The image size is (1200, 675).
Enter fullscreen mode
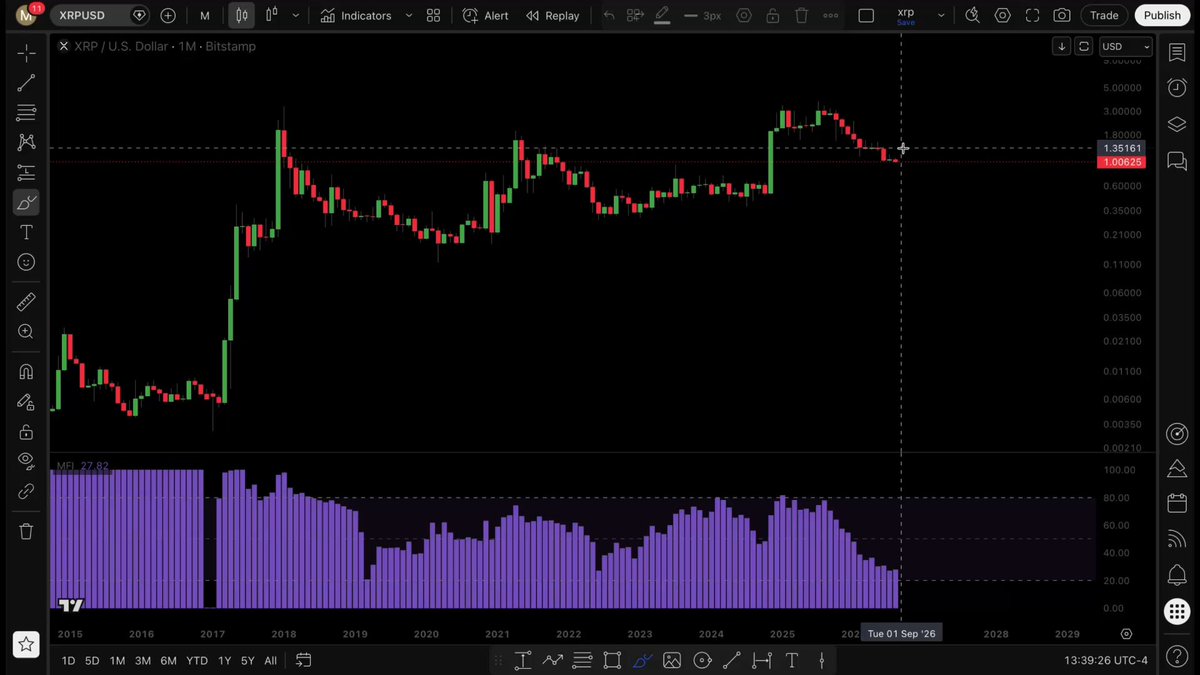[1033, 16]
